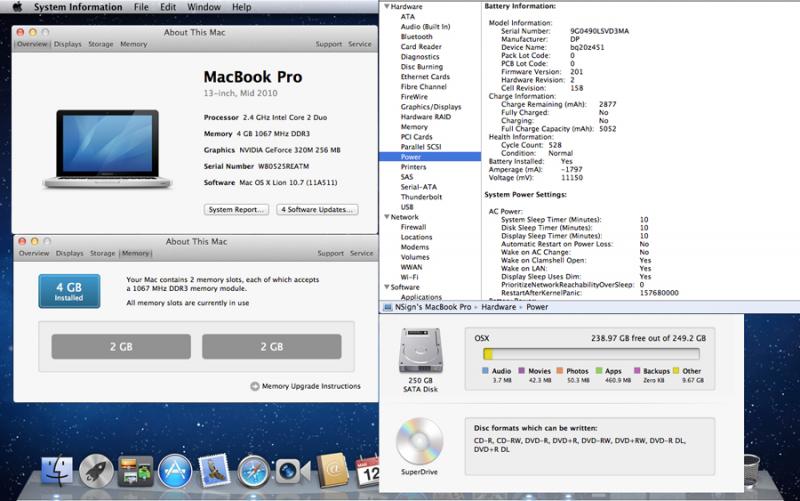Collapse the Network tree section

tap(387, 217)
